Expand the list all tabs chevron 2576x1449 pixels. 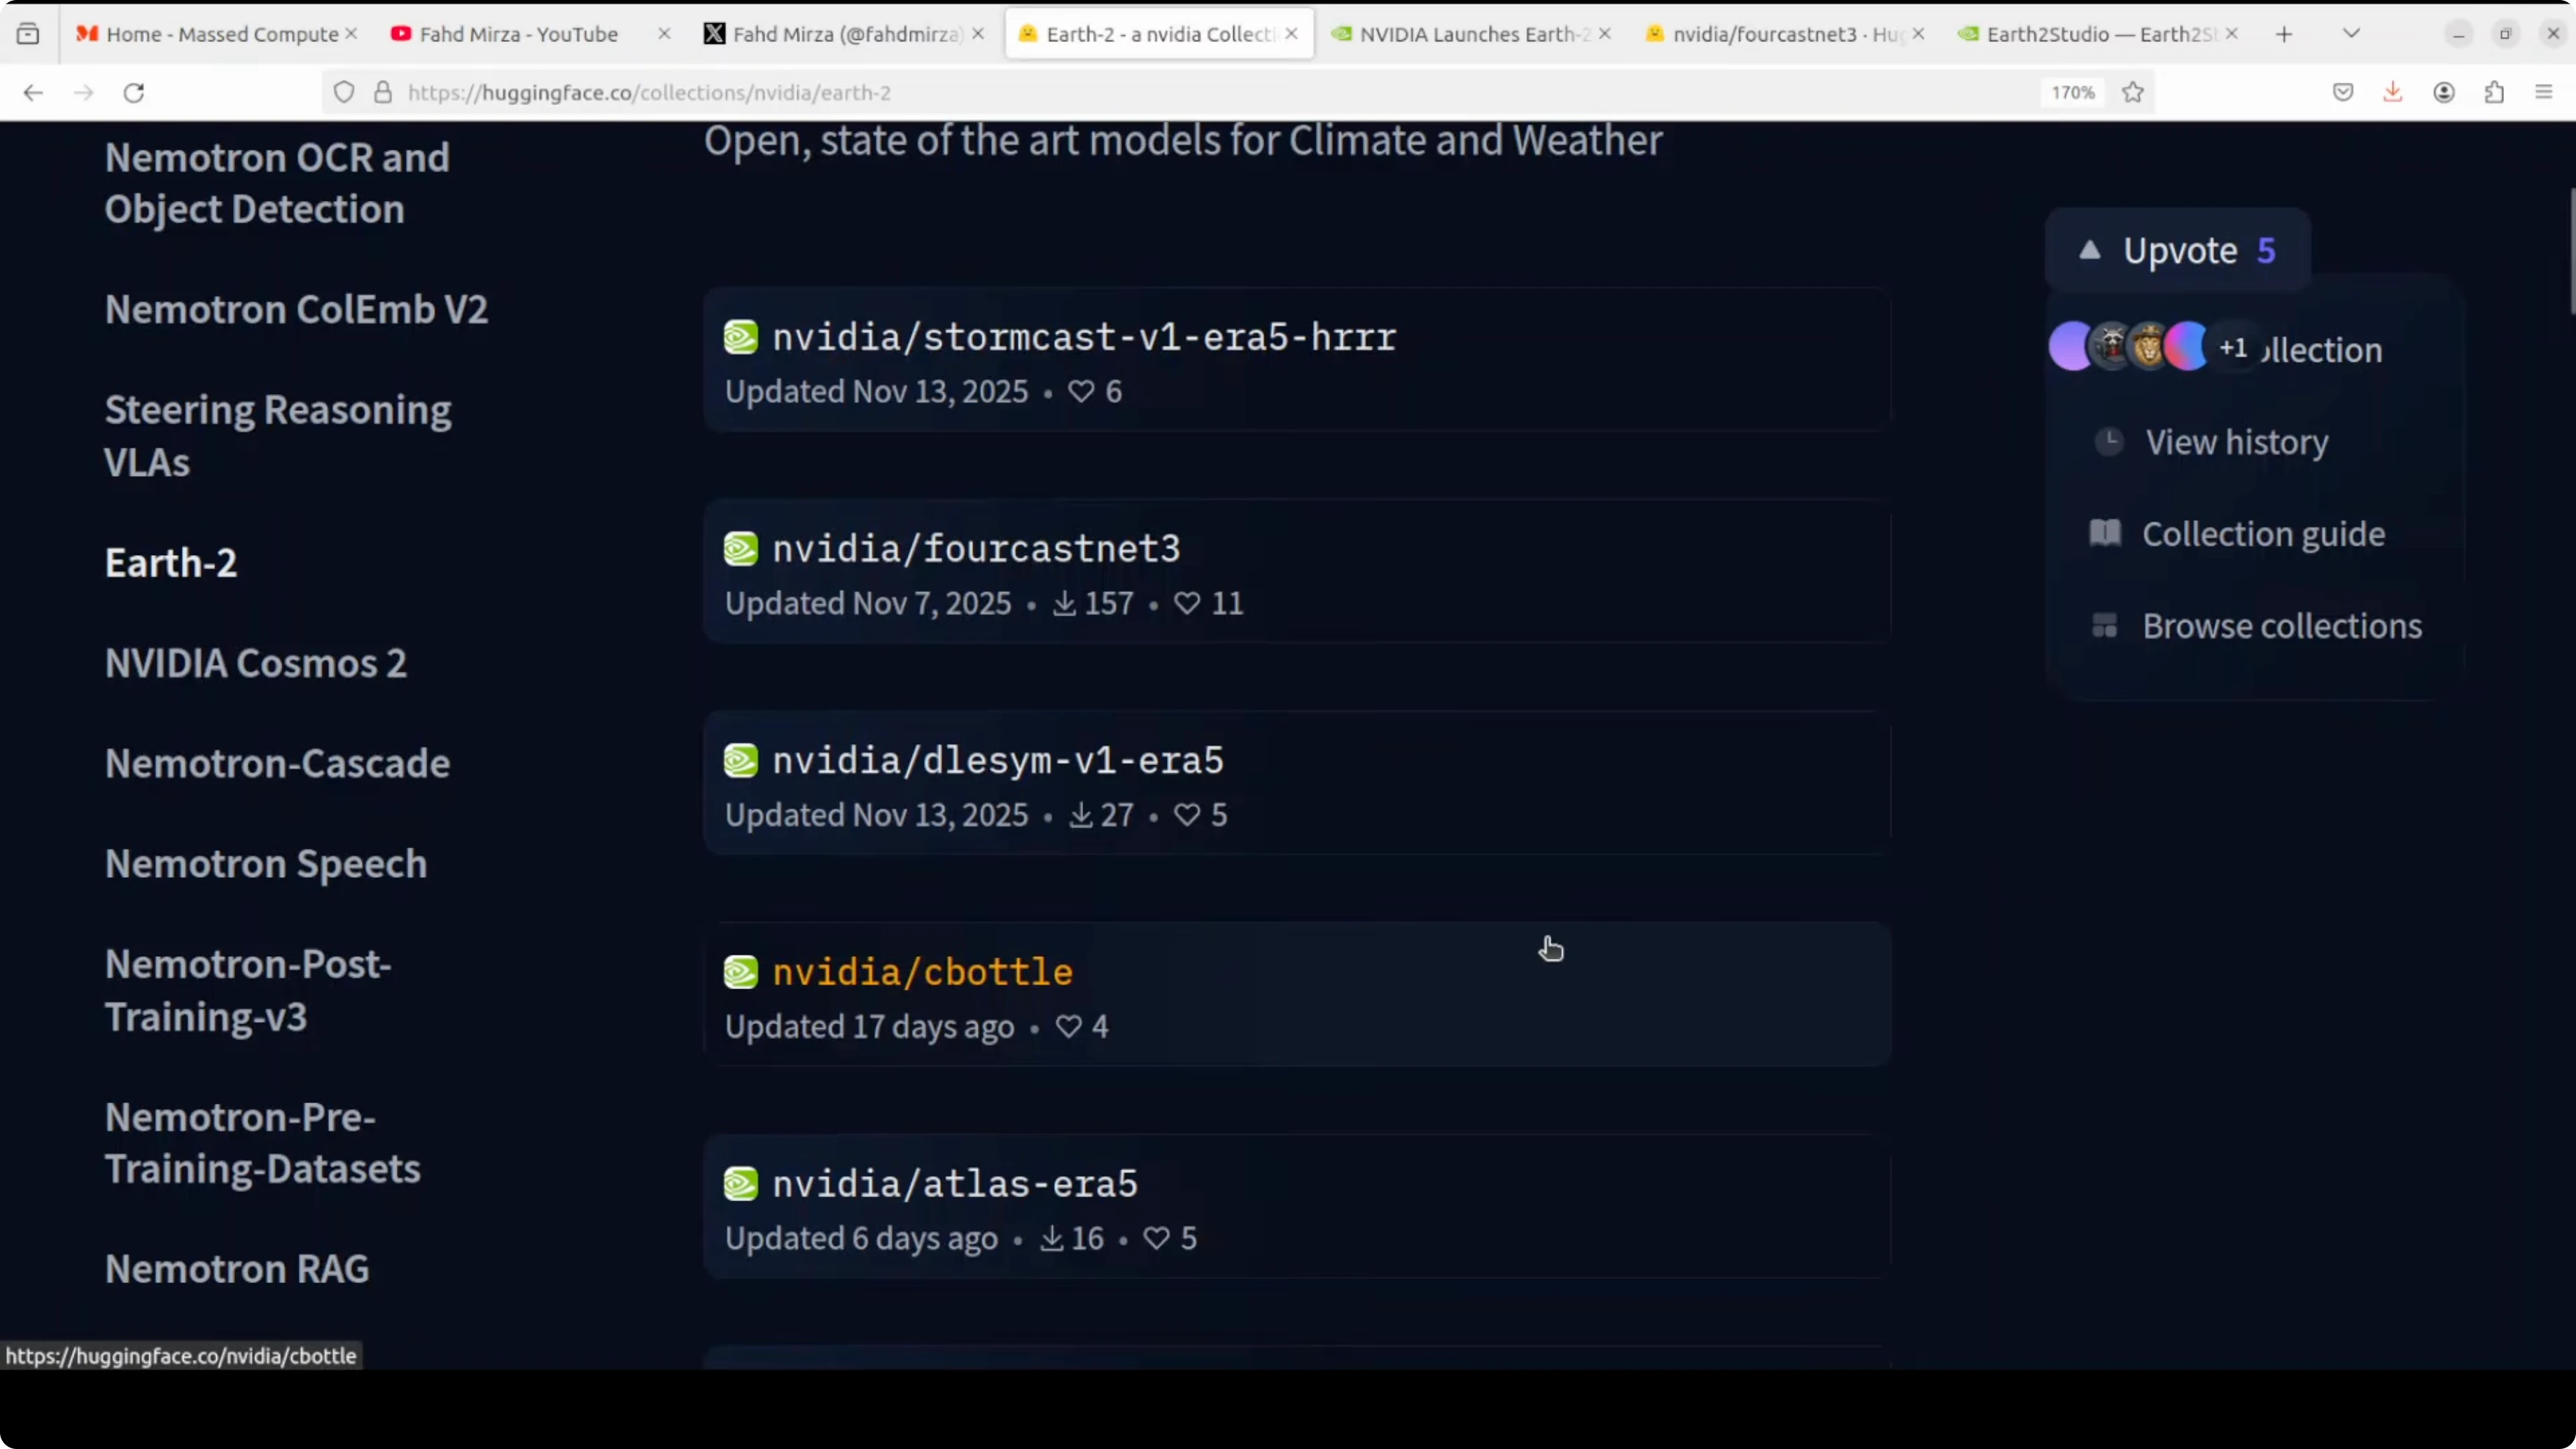coord(2352,34)
